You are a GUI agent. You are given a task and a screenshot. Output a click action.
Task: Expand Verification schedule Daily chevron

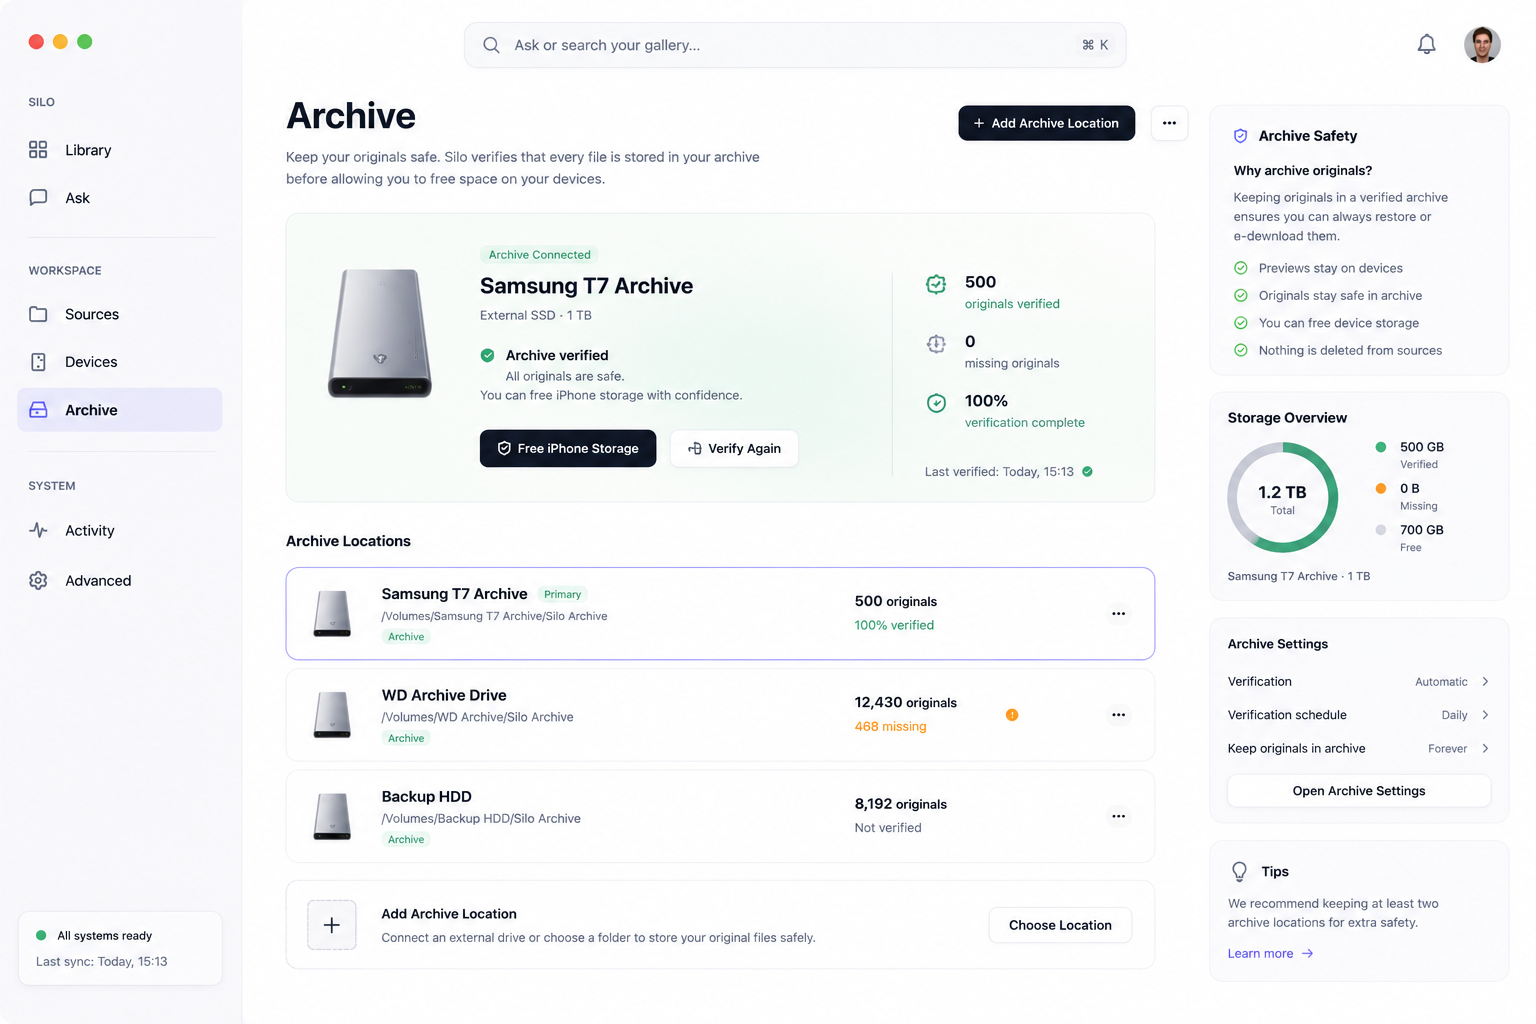(x=1485, y=715)
